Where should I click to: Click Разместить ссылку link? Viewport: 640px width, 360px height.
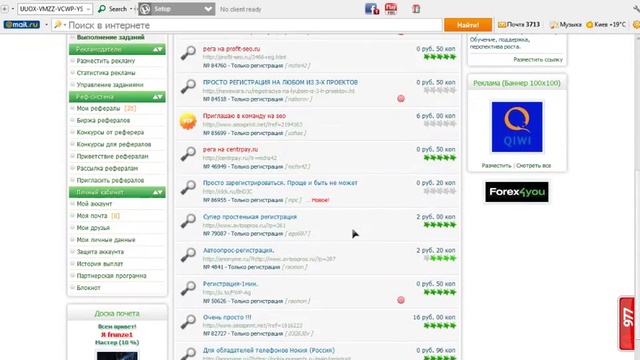click(538, 60)
